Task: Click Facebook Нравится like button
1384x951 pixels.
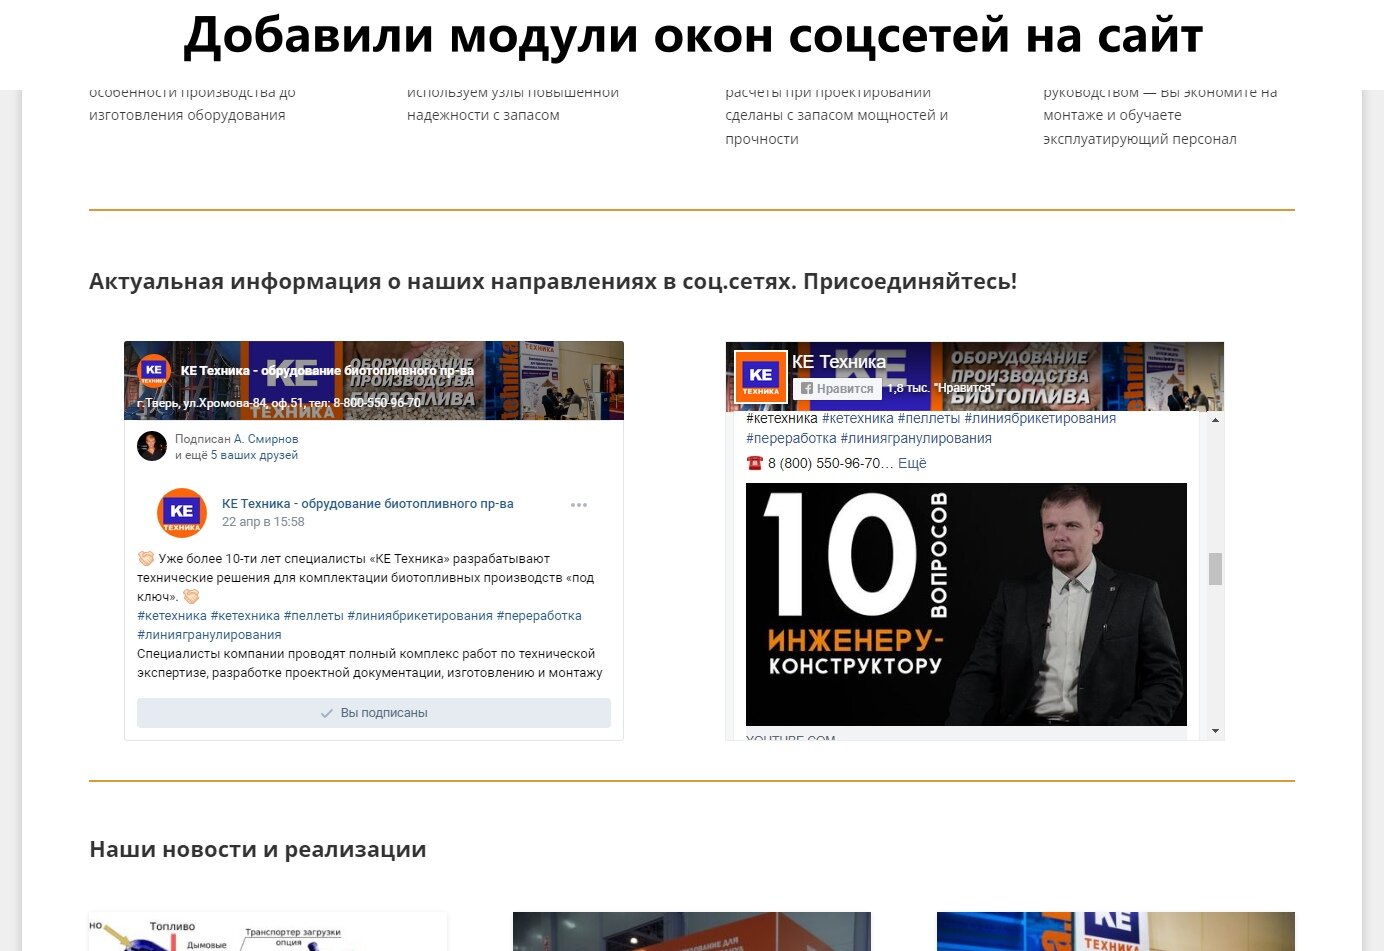Action: (836, 388)
